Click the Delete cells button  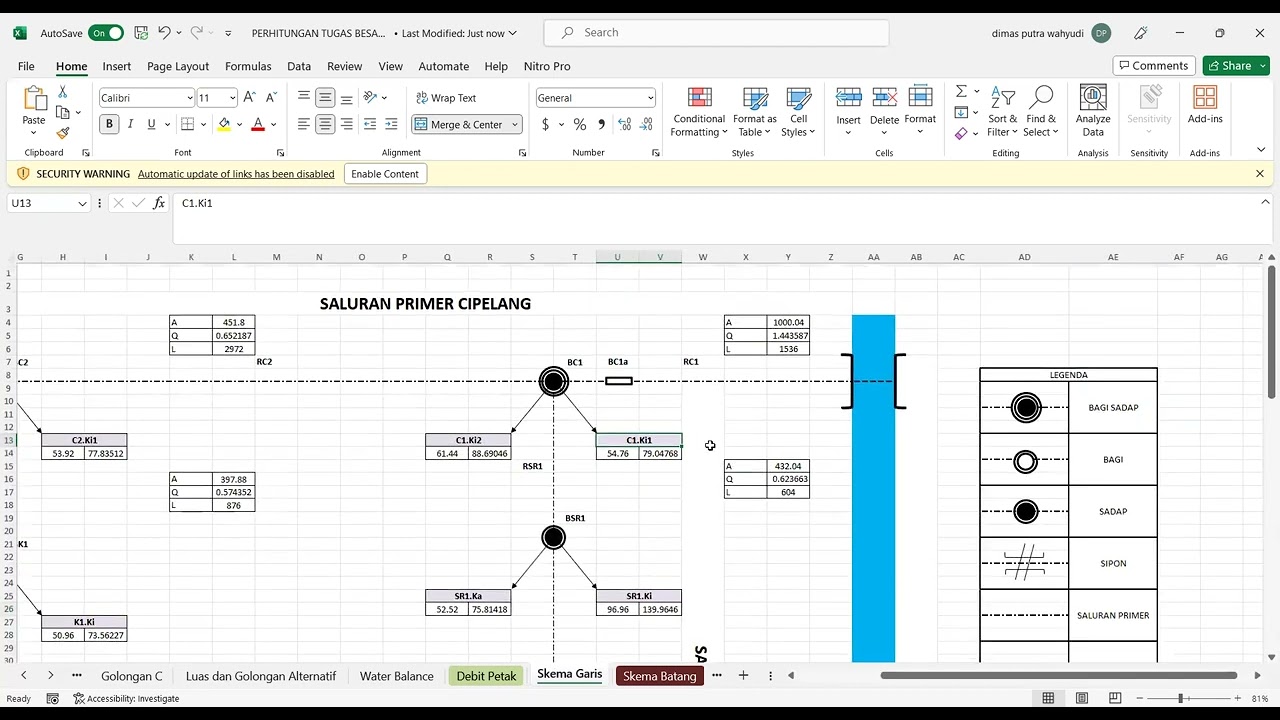pyautogui.click(x=884, y=112)
